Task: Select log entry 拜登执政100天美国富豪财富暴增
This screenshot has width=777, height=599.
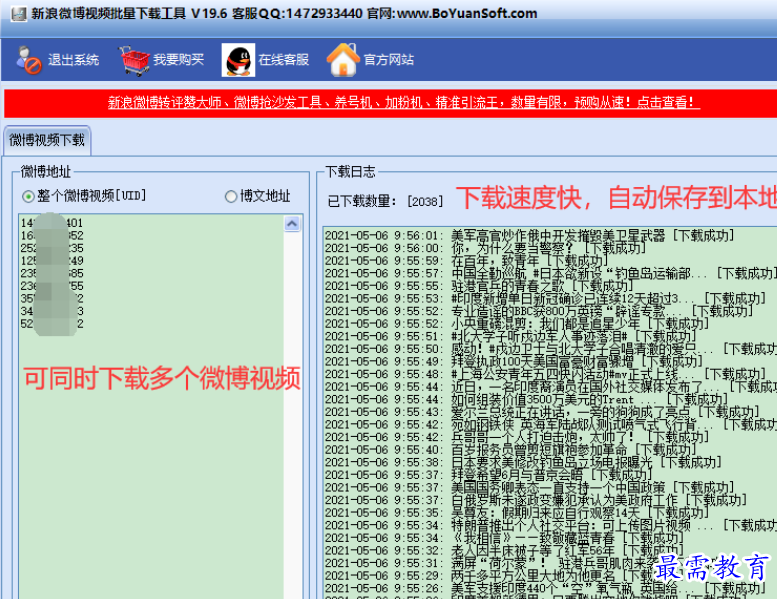Action: (514, 361)
